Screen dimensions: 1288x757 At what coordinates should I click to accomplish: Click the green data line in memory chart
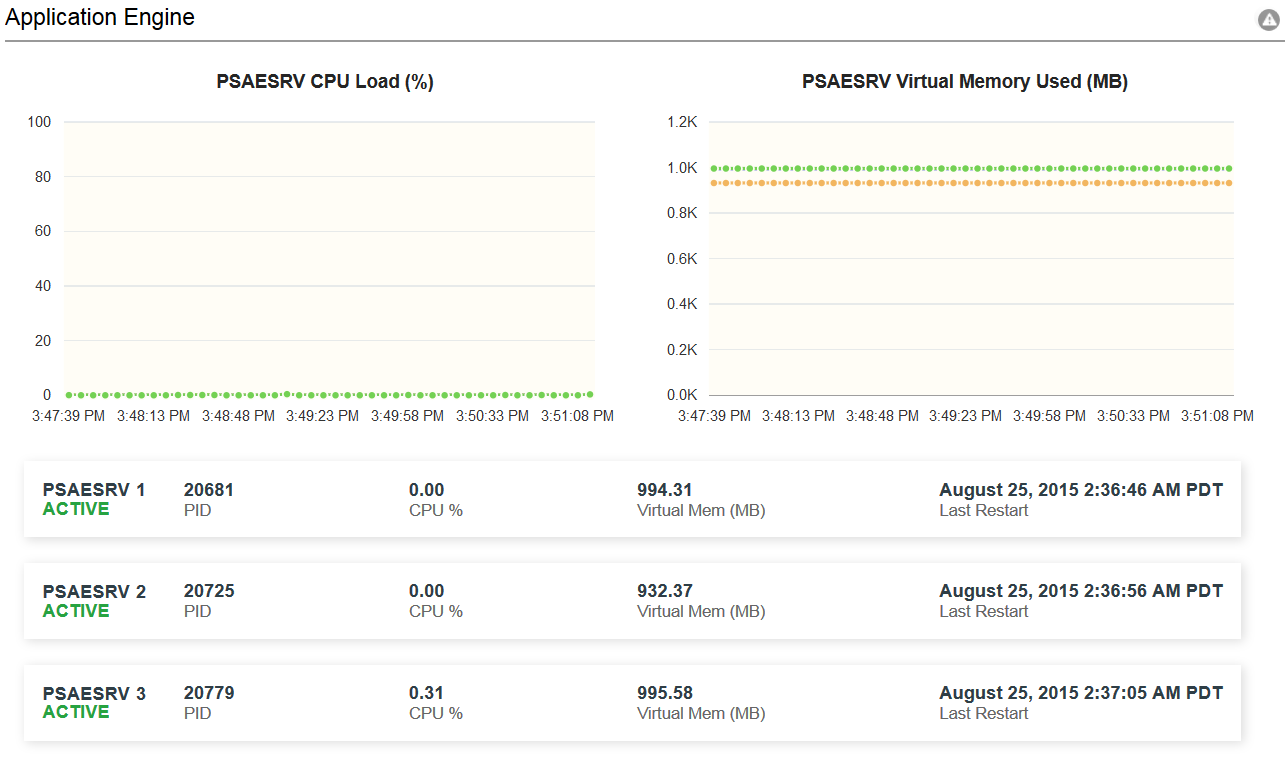(x=971, y=169)
